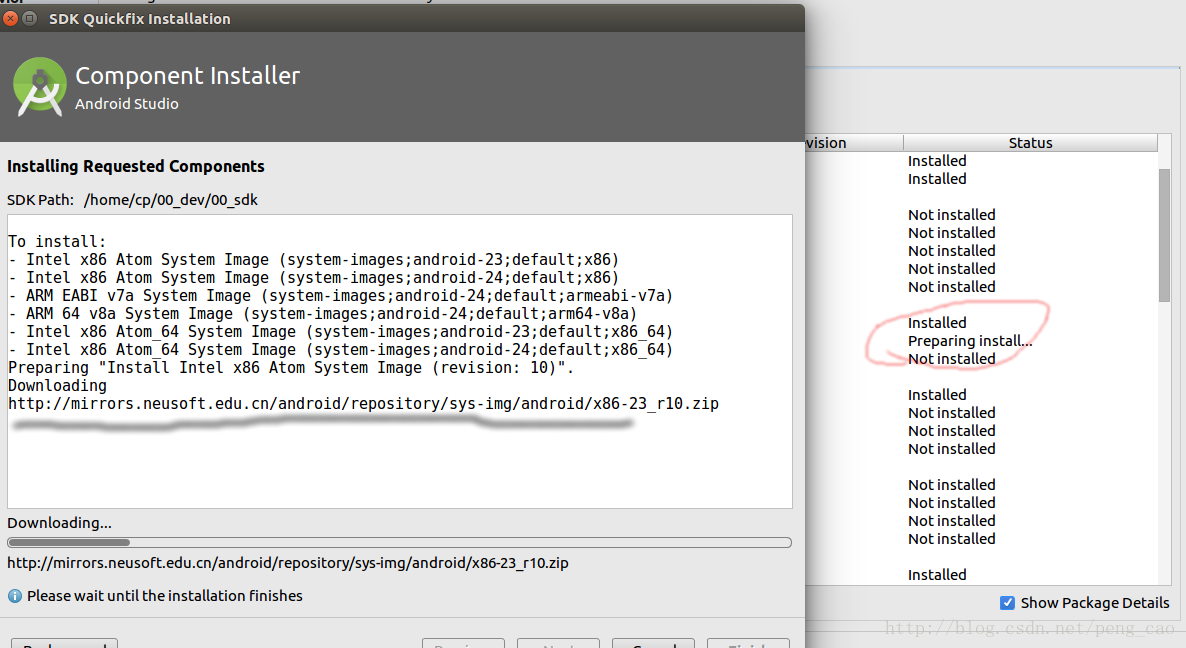Click the 'Android Studio' subtitle text
This screenshot has width=1186, height=648.
(x=126, y=104)
